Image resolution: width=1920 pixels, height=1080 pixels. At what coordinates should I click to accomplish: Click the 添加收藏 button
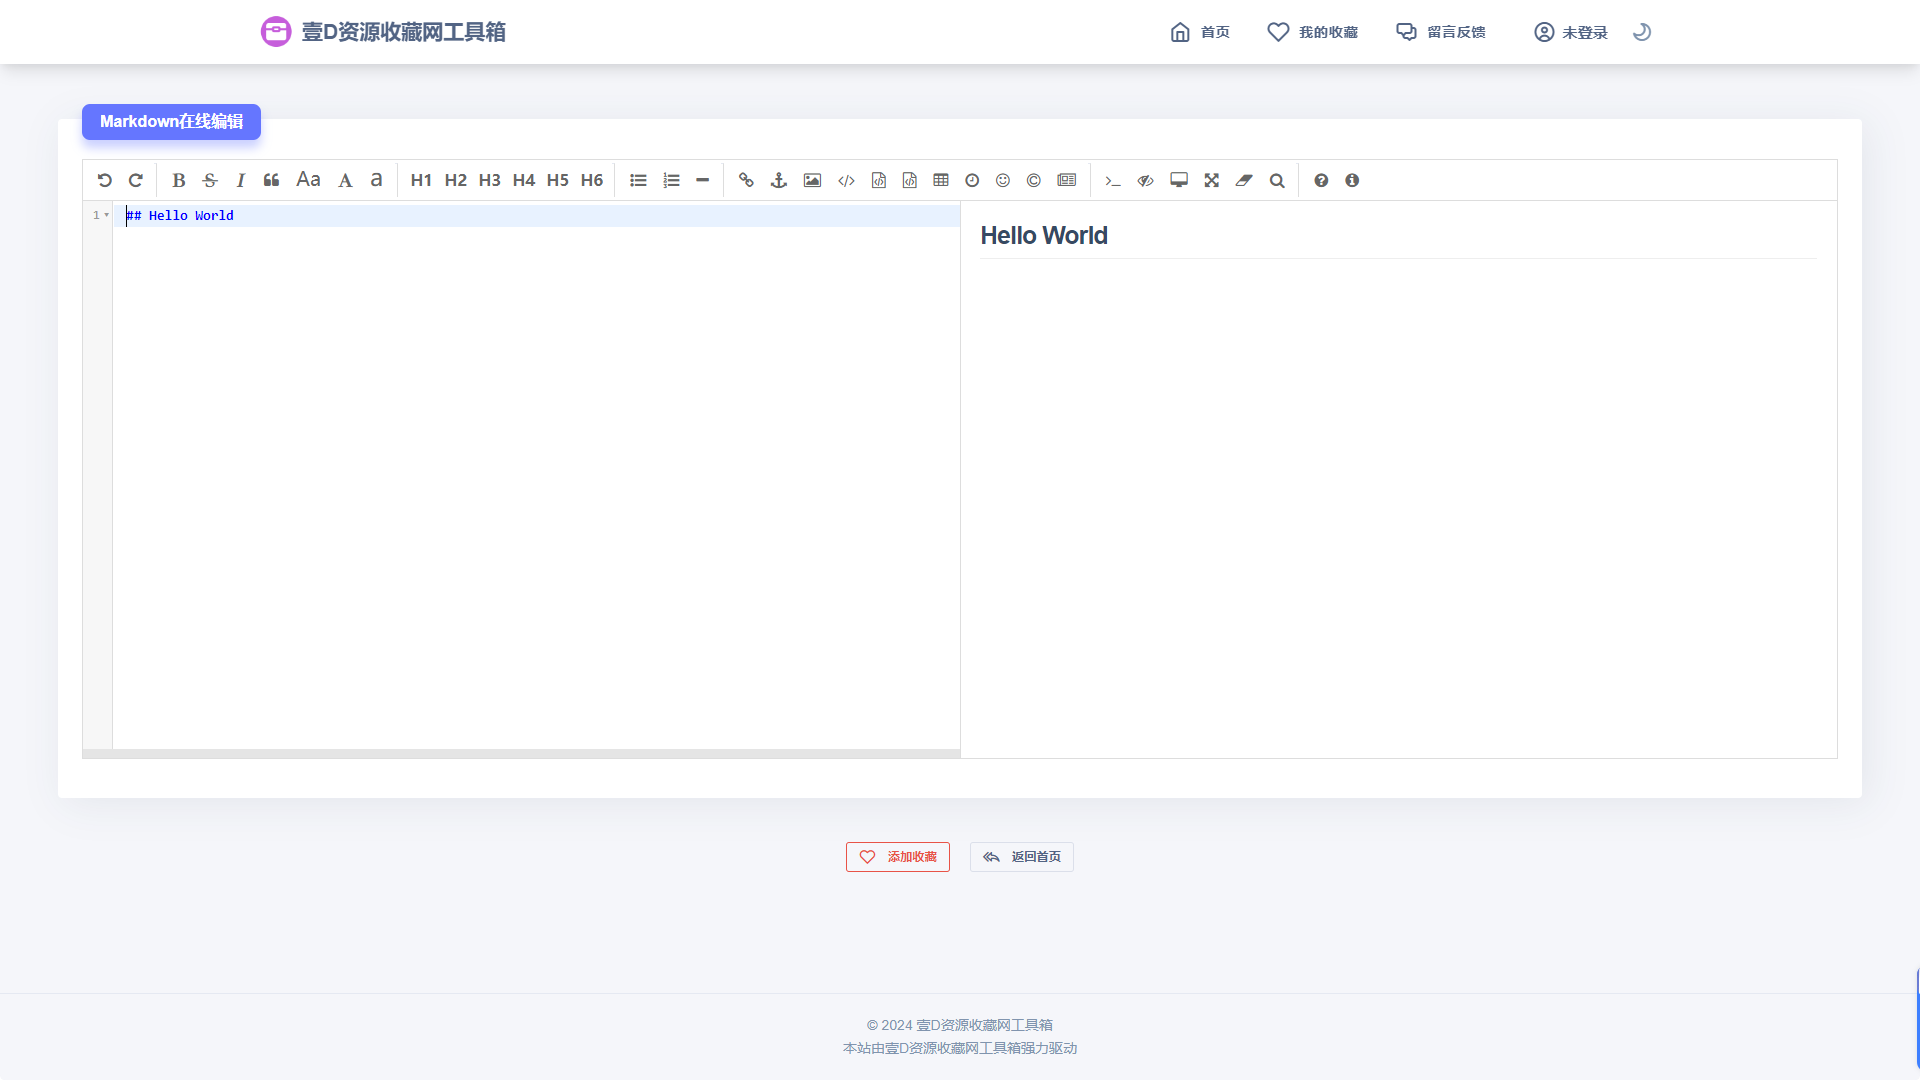click(898, 857)
